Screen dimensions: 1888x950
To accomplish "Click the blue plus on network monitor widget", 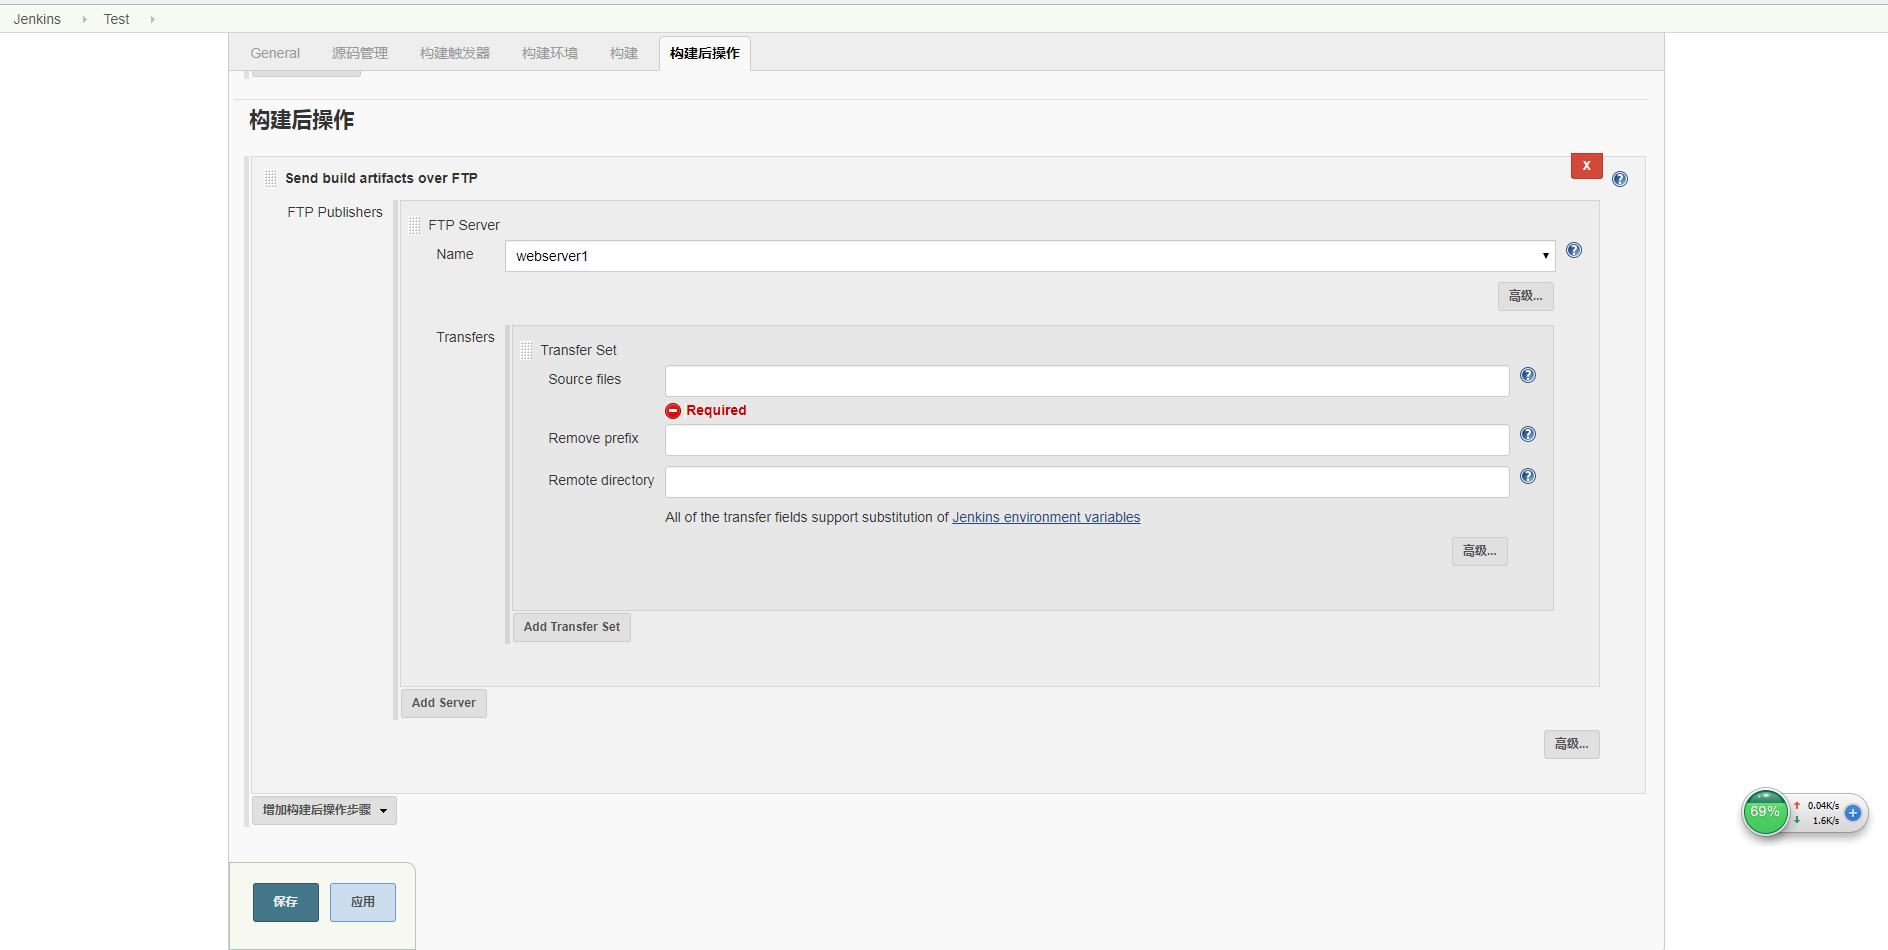I will pyautogui.click(x=1852, y=813).
